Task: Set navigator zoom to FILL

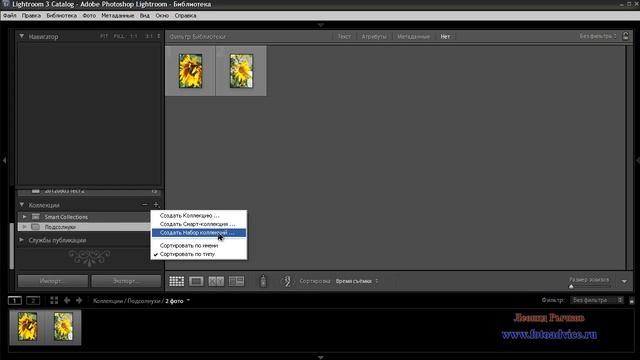Action: coord(119,36)
